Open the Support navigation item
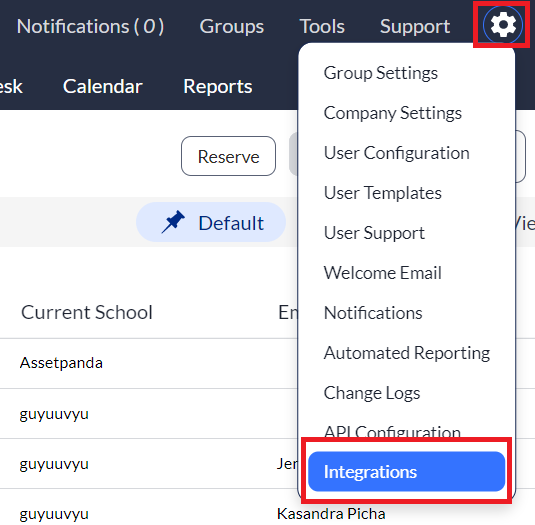The height and width of the screenshot is (525, 535). click(415, 26)
